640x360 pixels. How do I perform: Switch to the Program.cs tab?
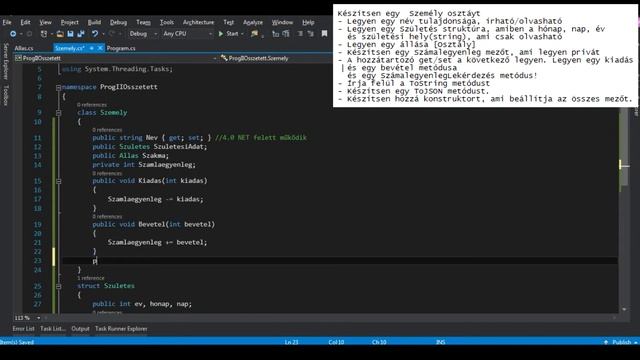click(121, 48)
